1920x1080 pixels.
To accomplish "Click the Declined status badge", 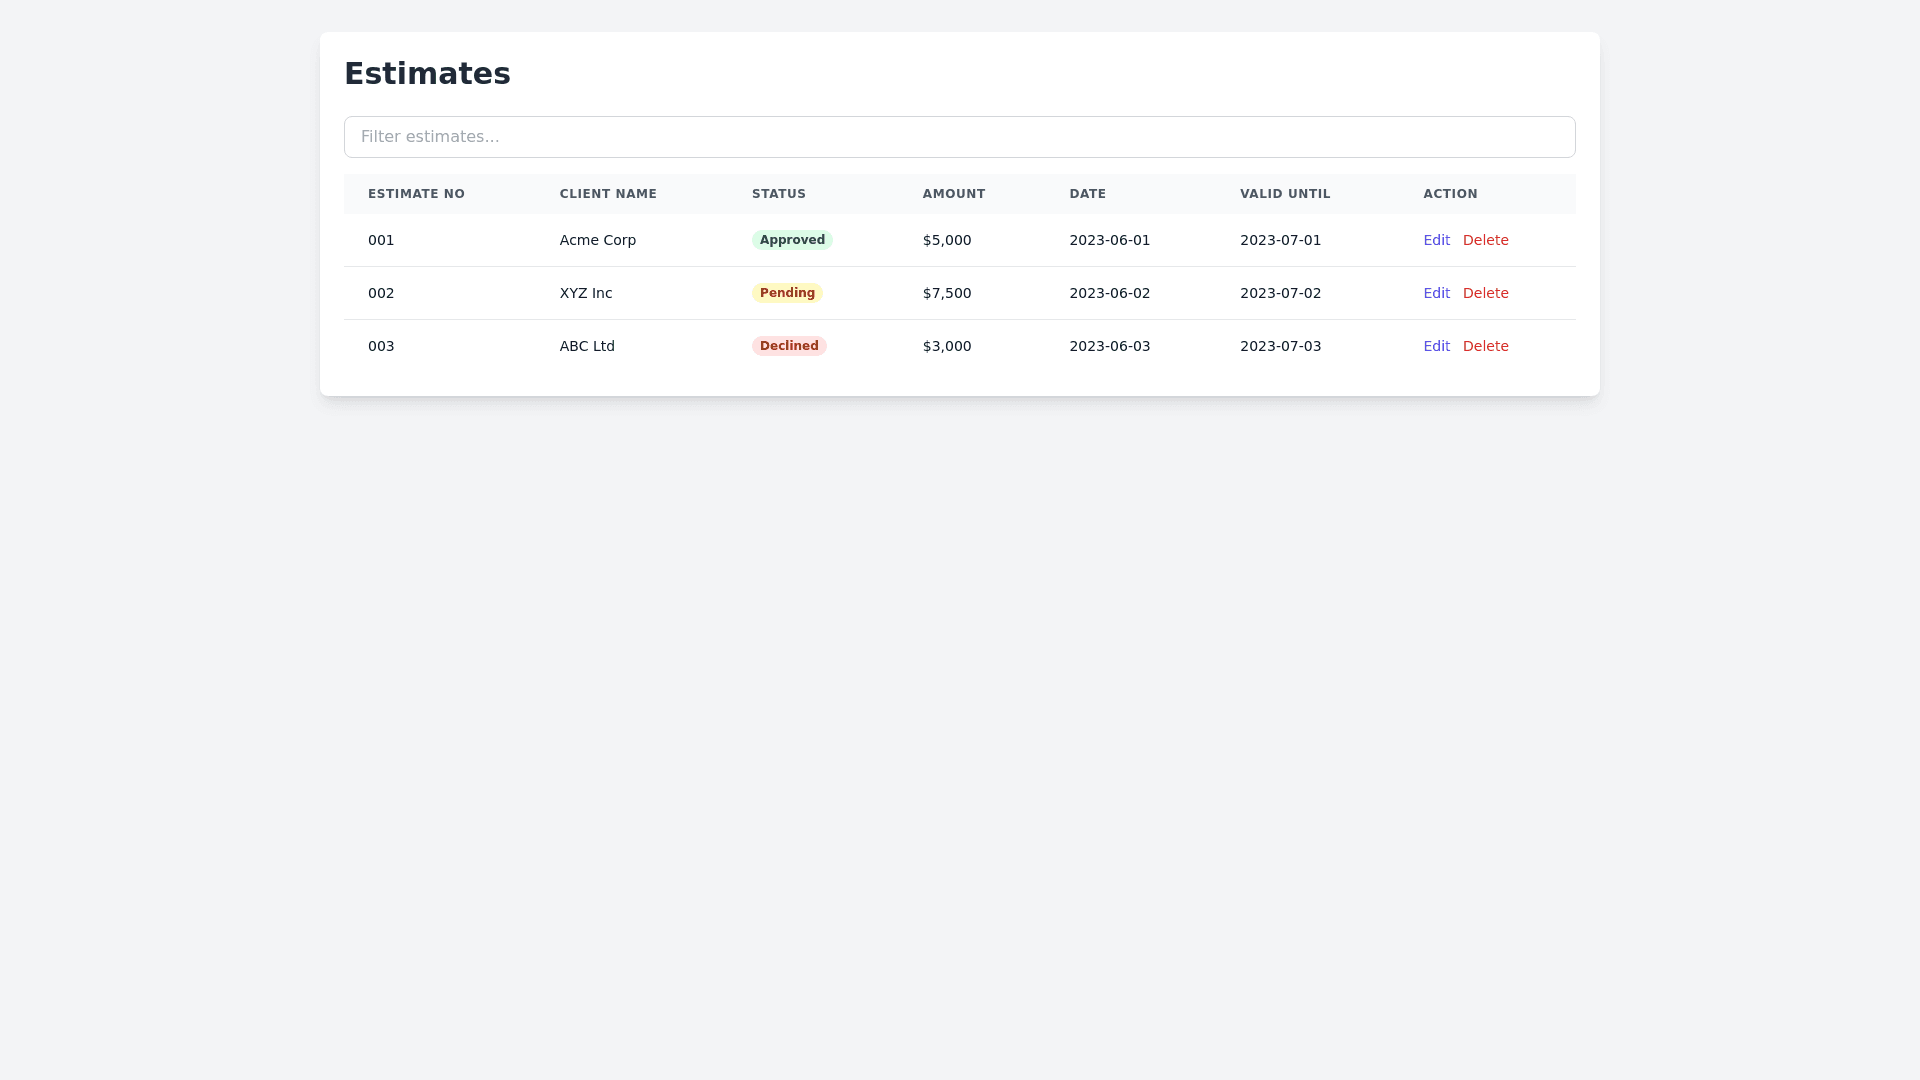I will [x=788, y=346].
